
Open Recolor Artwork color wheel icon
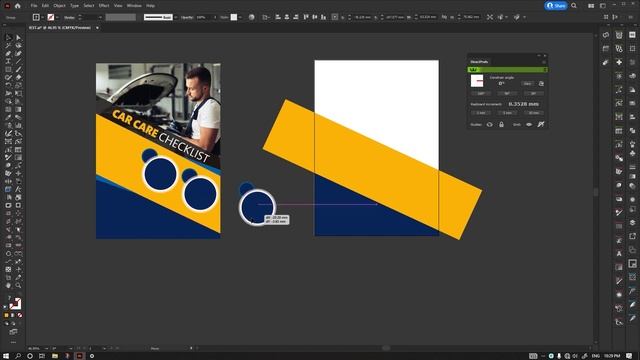[251, 17]
